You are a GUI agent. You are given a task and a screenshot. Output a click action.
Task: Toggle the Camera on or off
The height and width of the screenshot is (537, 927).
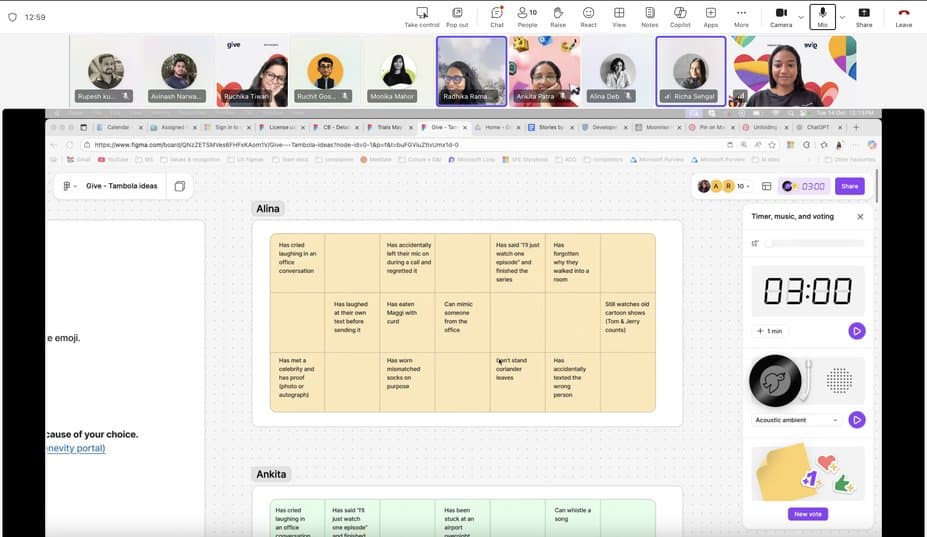[x=781, y=17]
